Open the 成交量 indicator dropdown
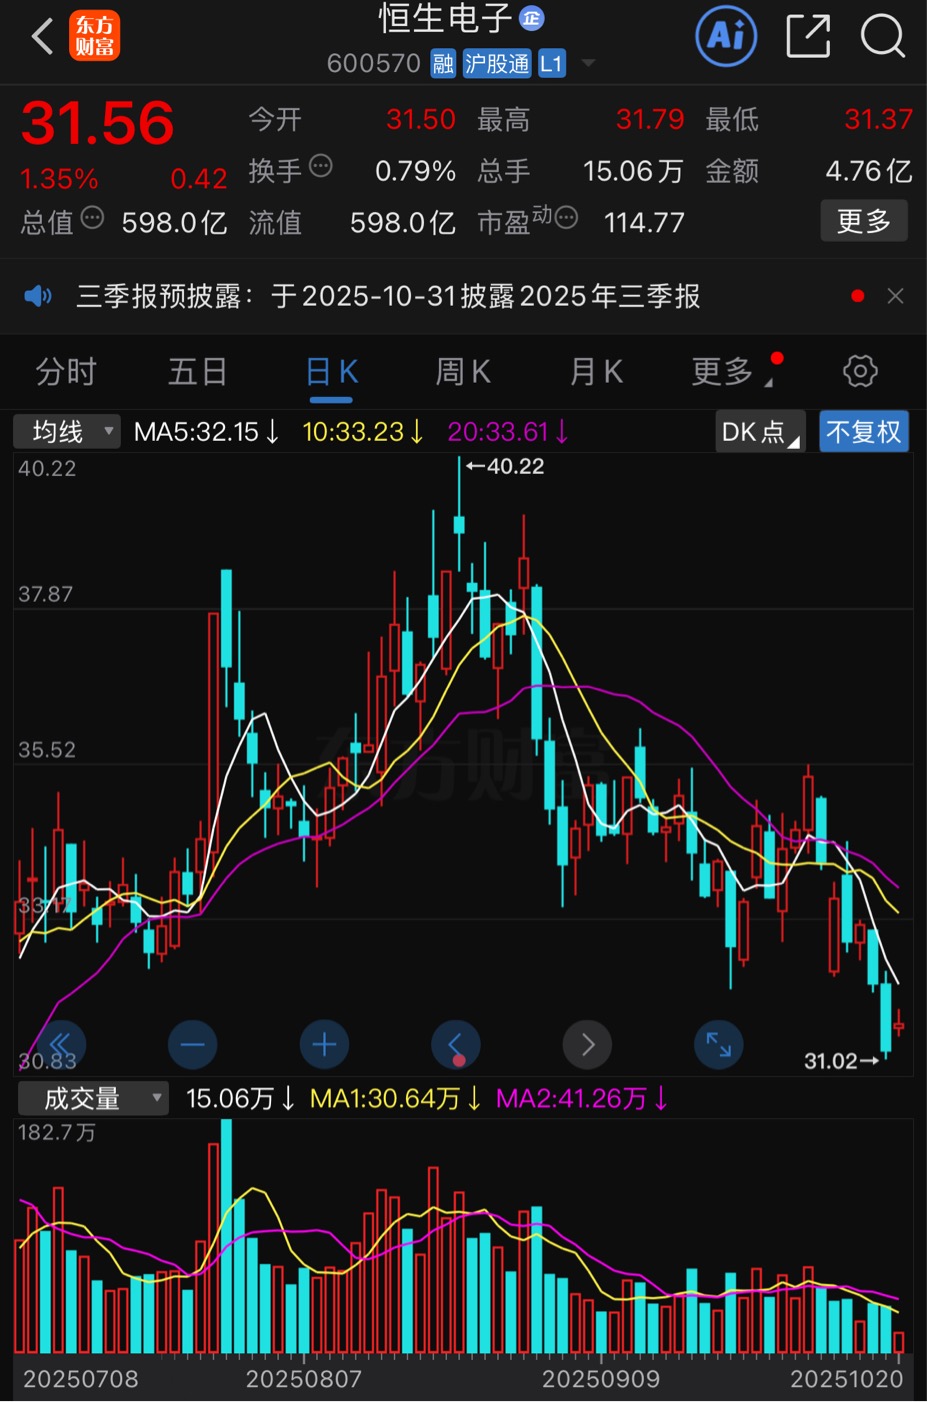 coord(92,1098)
